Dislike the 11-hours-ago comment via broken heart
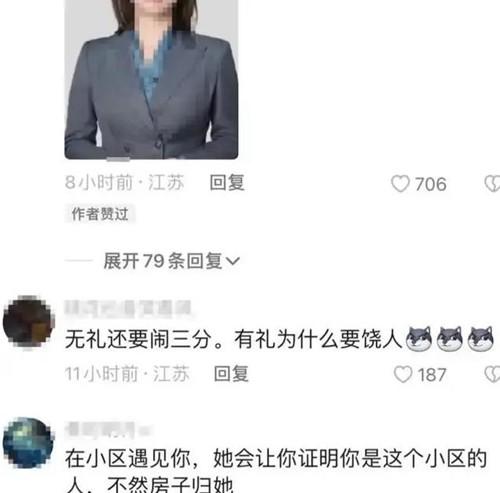This screenshot has width=500, height=493. (x=492, y=374)
